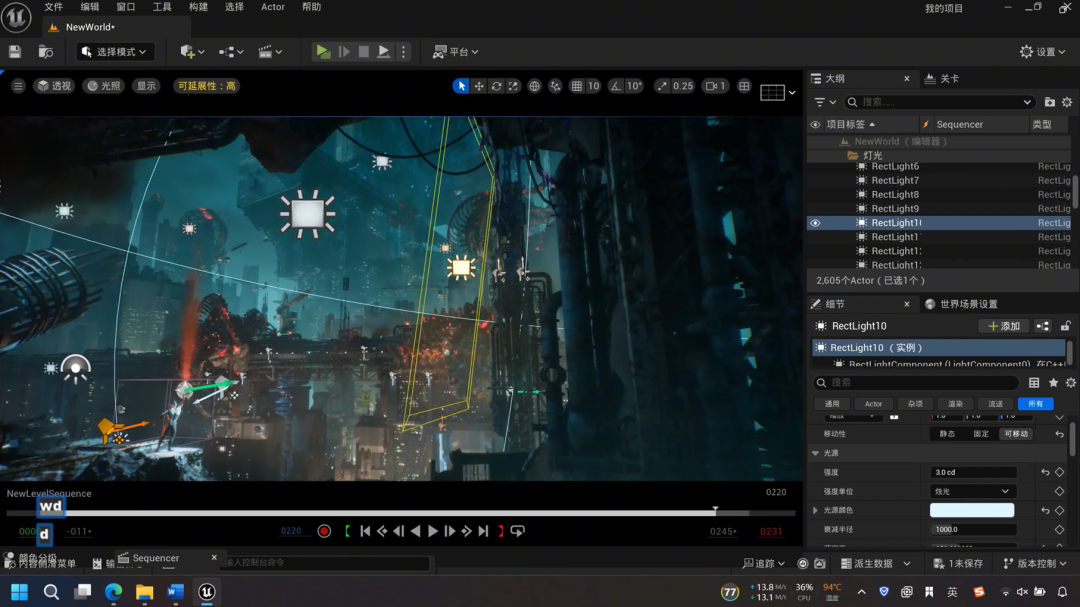Select RectLight7 in the outliner list

click(895, 181)
